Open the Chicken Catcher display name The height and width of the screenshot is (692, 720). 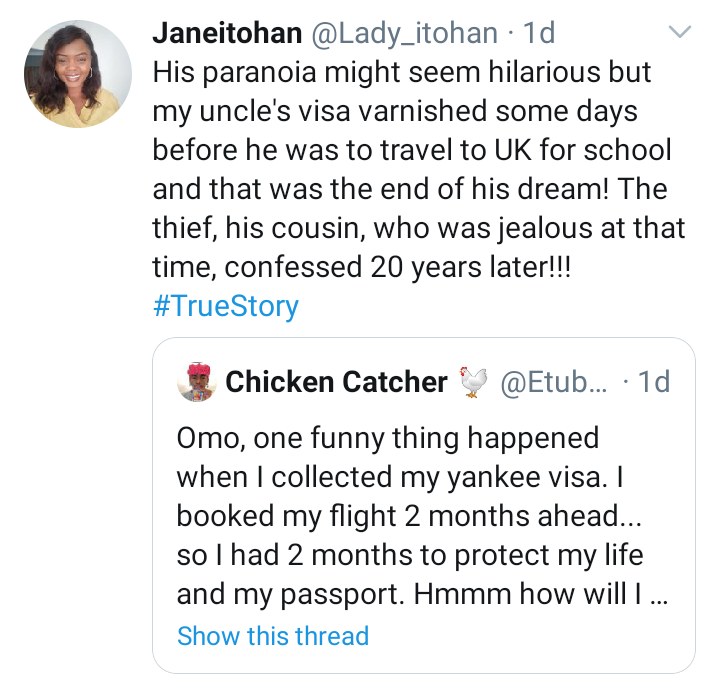click(x=337, y=381)
